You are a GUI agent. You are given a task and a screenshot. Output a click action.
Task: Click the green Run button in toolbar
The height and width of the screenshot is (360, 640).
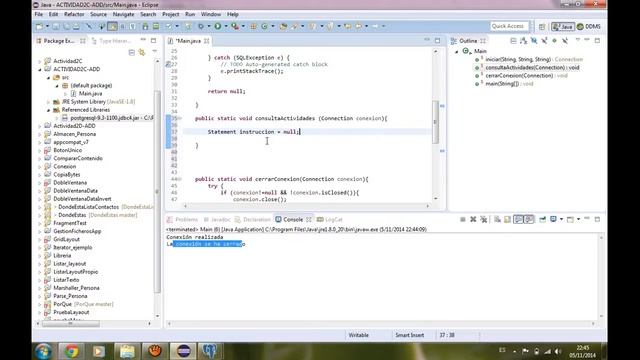[218, 26]
